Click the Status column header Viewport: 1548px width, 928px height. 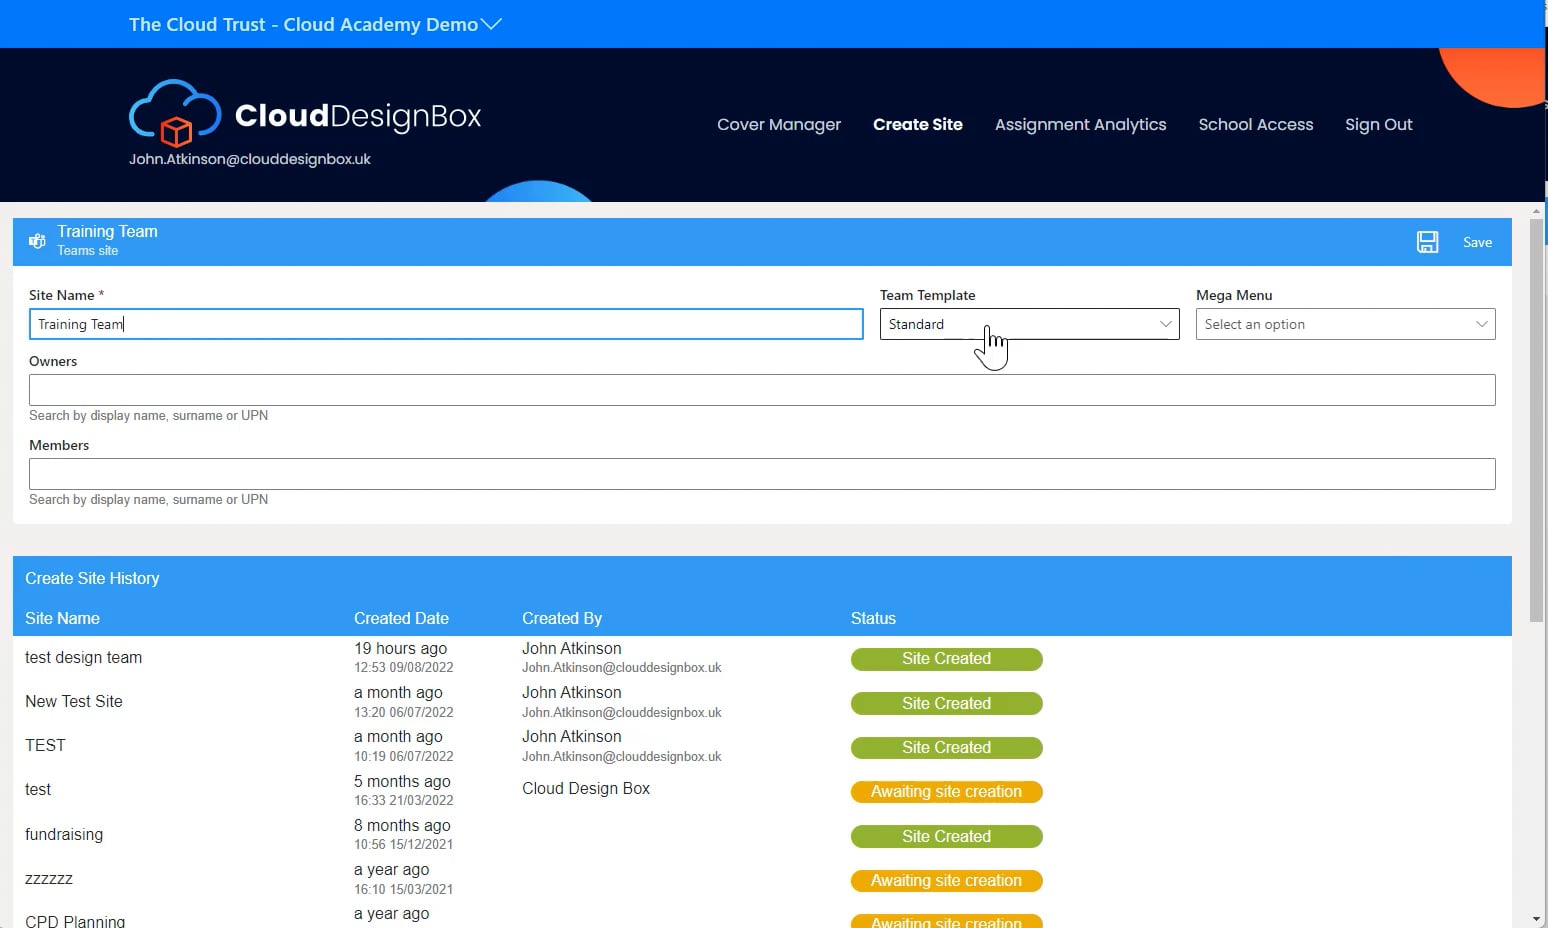(x=873, y=618)
